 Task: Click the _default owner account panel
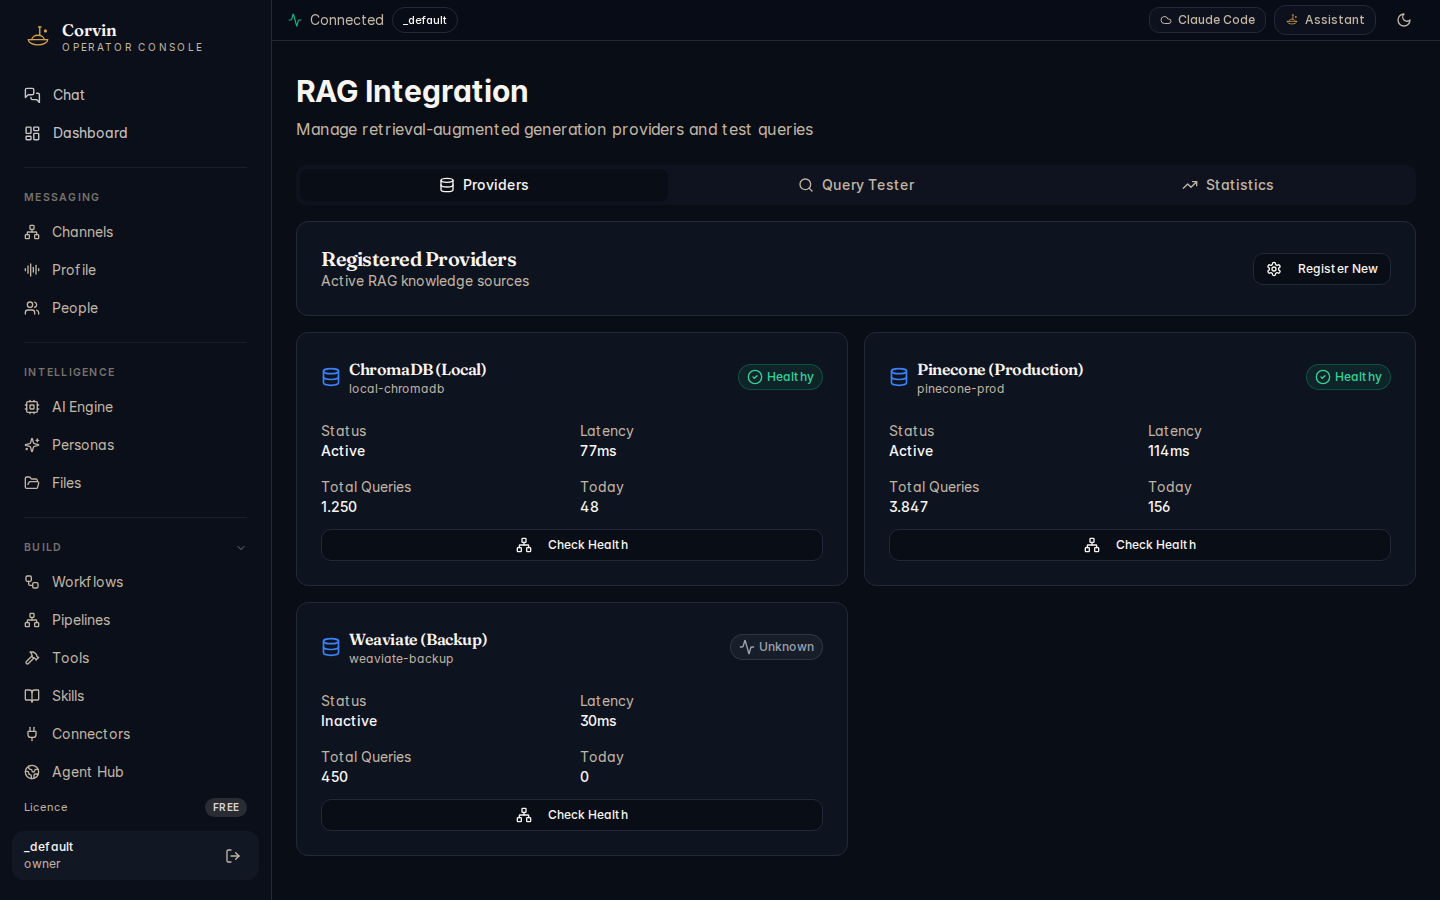coord(135,856)
